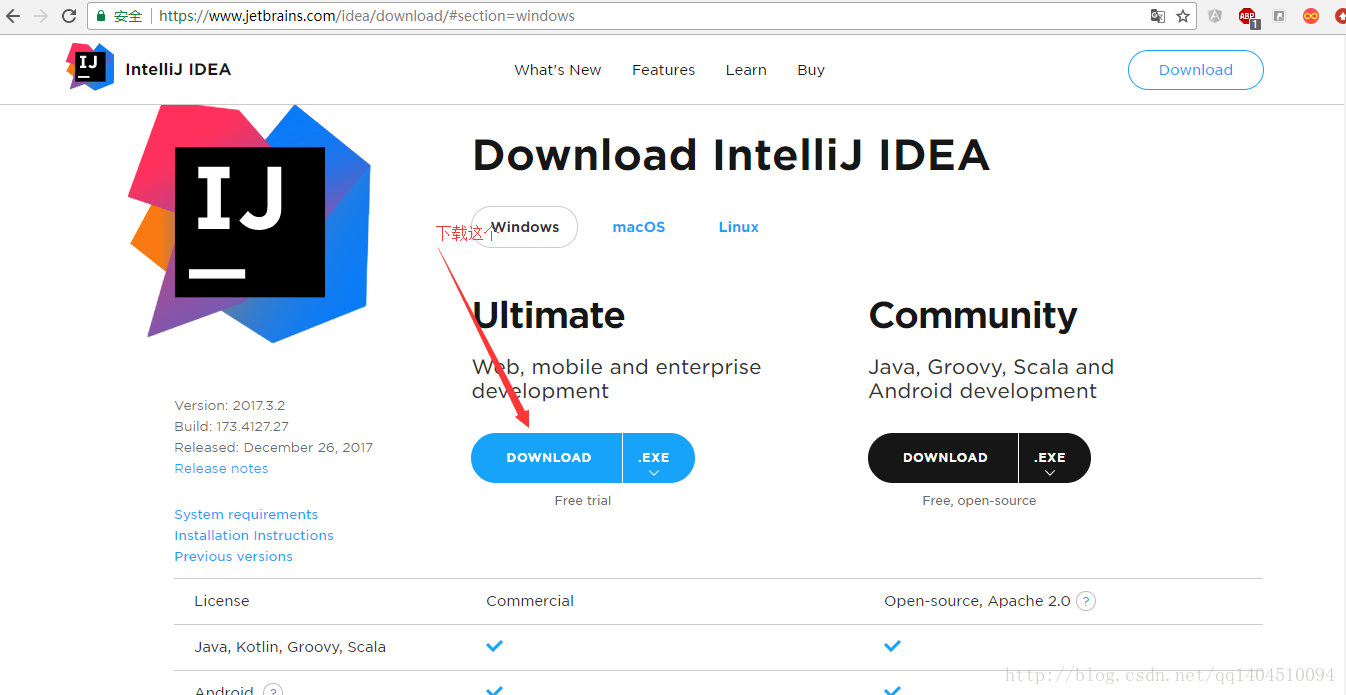Viewport: 1346px width, 695px height.
Task: Select the Windows platform tab
Action: (525, 227)
